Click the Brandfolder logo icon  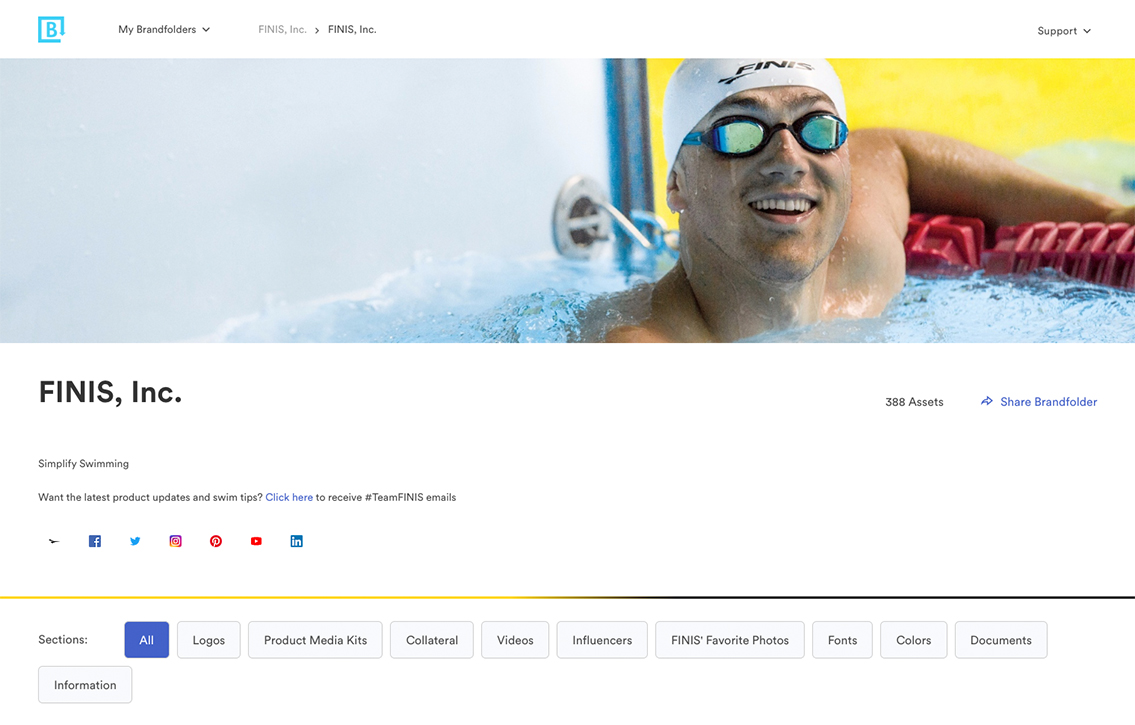coord(51,30)
